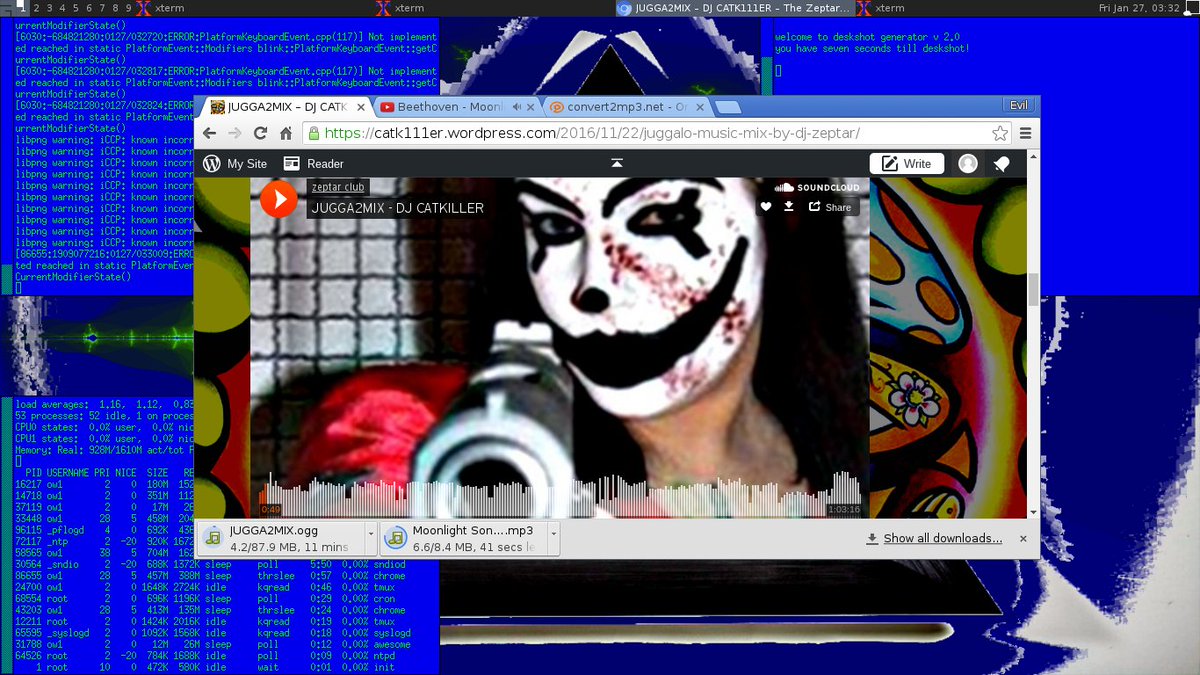Select the last xterm taskbar entry
This screenshot has height=675, width=1200.
975,7
